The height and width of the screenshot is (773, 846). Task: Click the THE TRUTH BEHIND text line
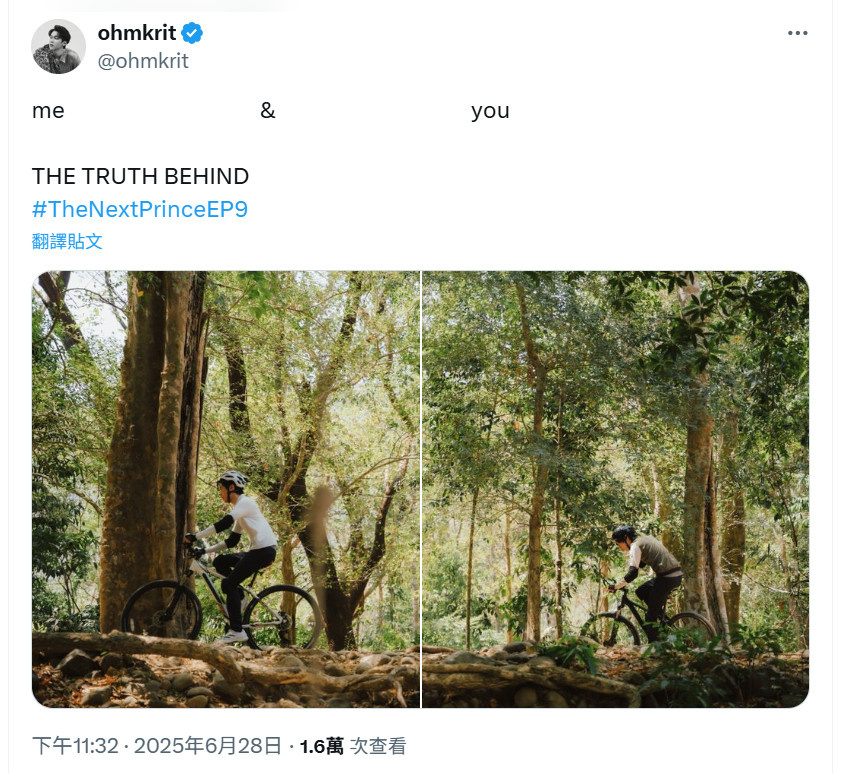point(140,176)
